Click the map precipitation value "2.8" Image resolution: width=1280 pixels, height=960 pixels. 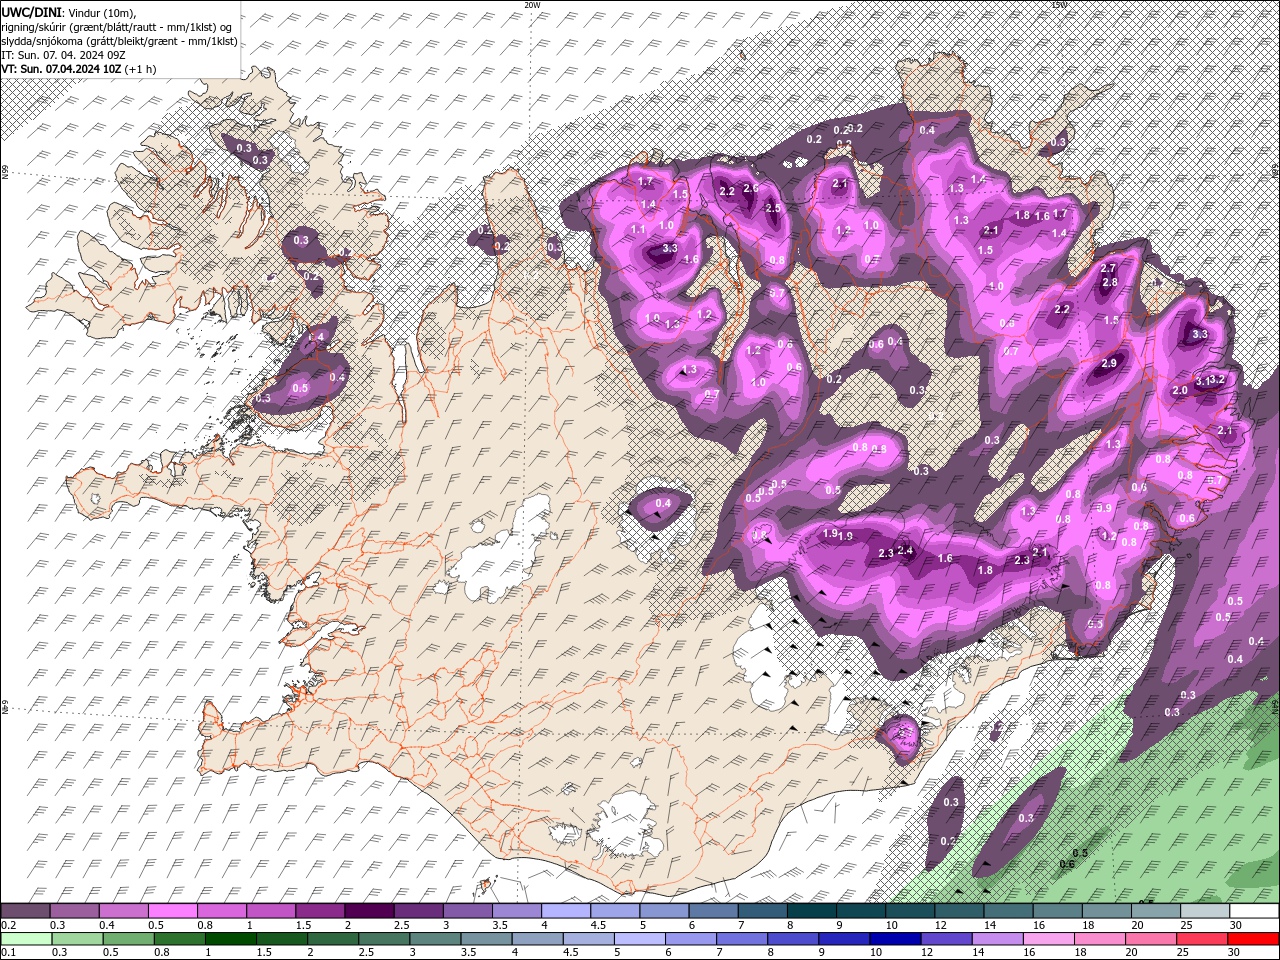click(1110, 283)
